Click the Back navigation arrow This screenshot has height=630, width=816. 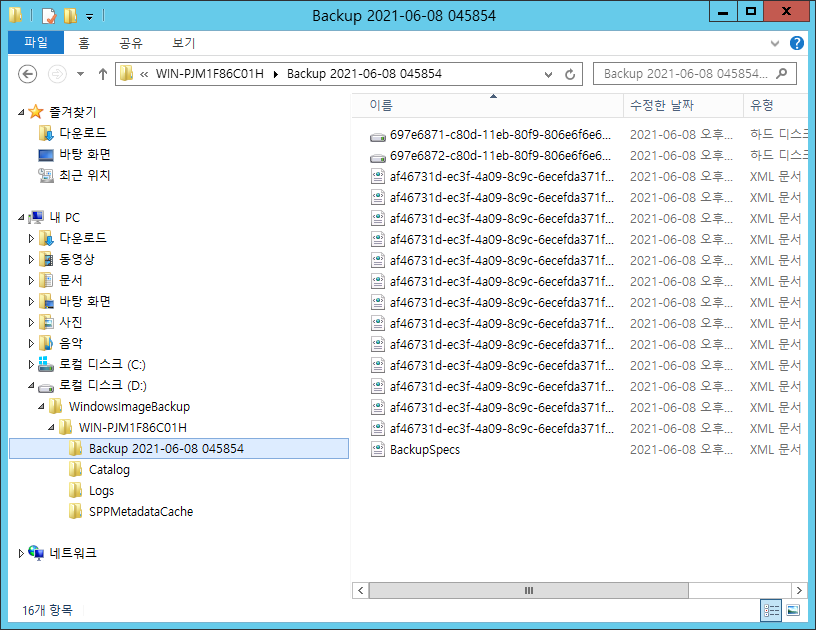click(28, 74)
